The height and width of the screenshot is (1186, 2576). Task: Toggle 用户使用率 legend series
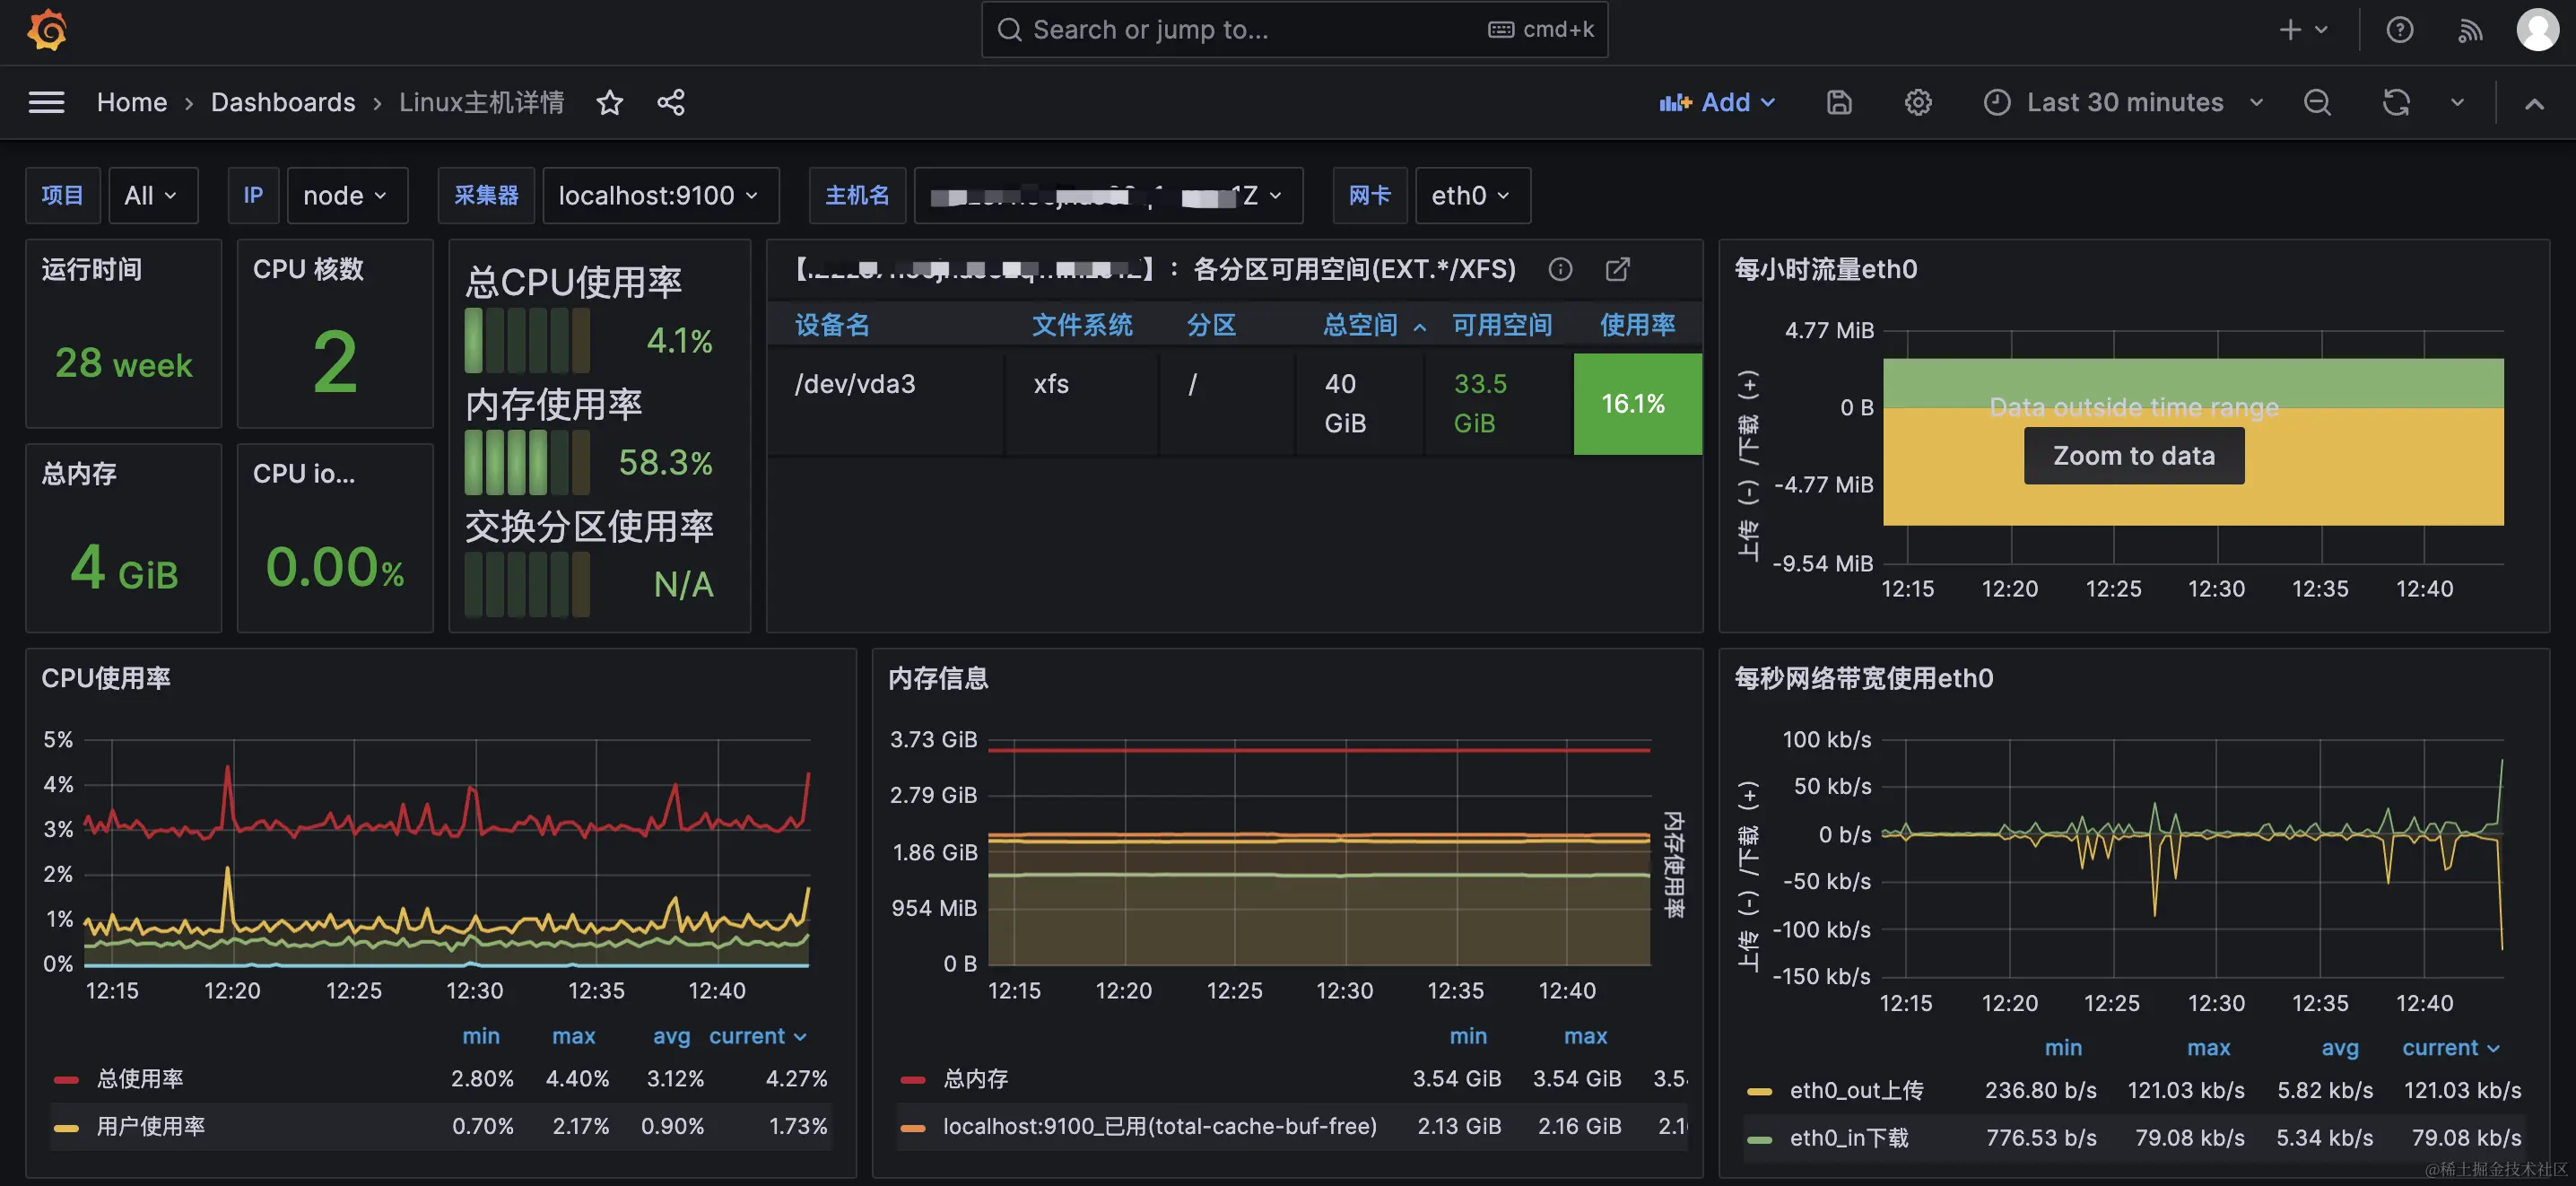tap(150, 1126)
